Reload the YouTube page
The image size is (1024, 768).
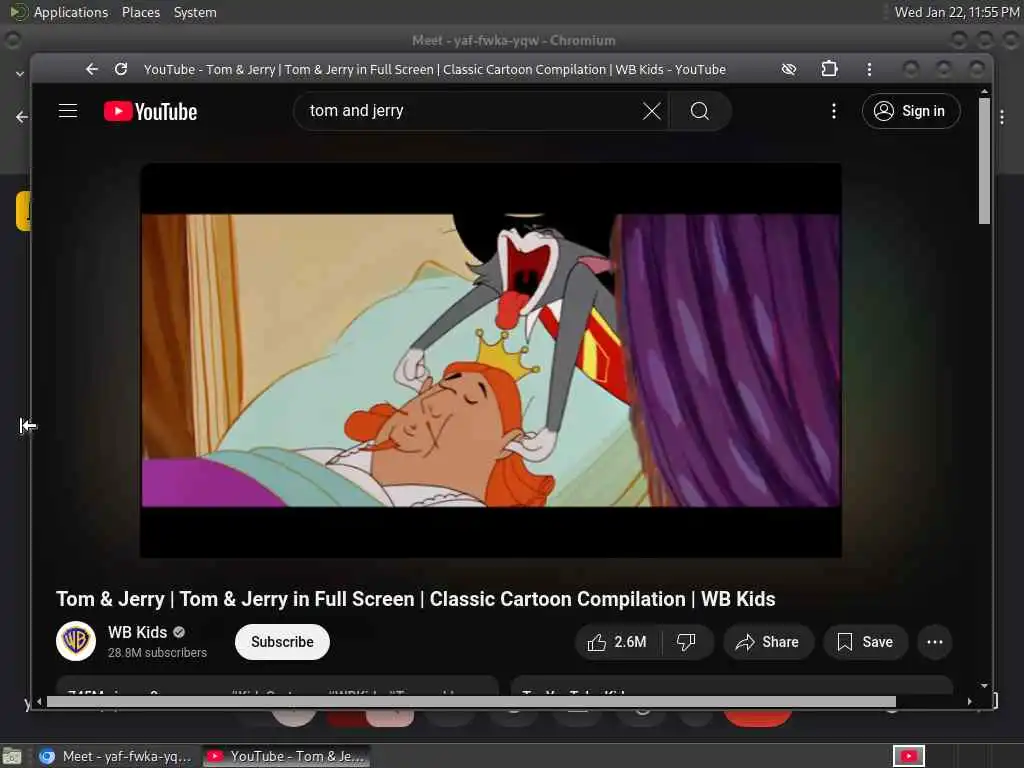(x=121, y=69)
